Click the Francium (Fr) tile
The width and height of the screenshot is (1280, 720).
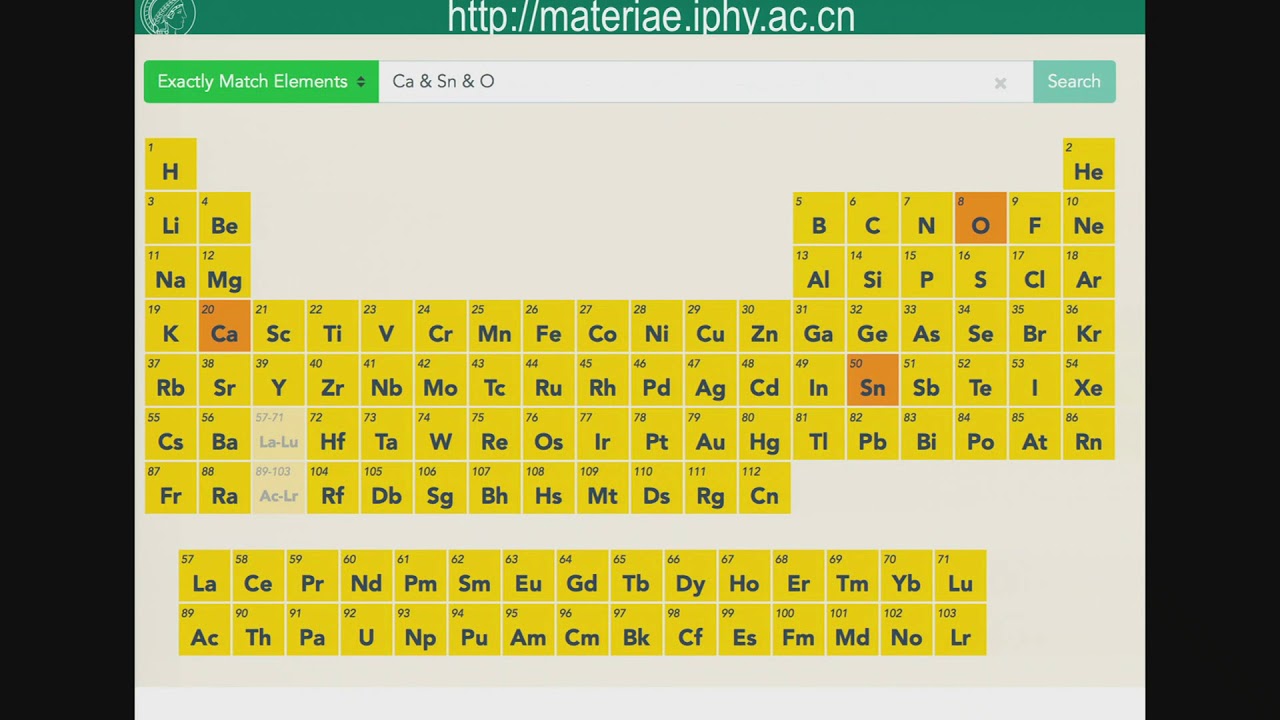click(x=171, y=488)
